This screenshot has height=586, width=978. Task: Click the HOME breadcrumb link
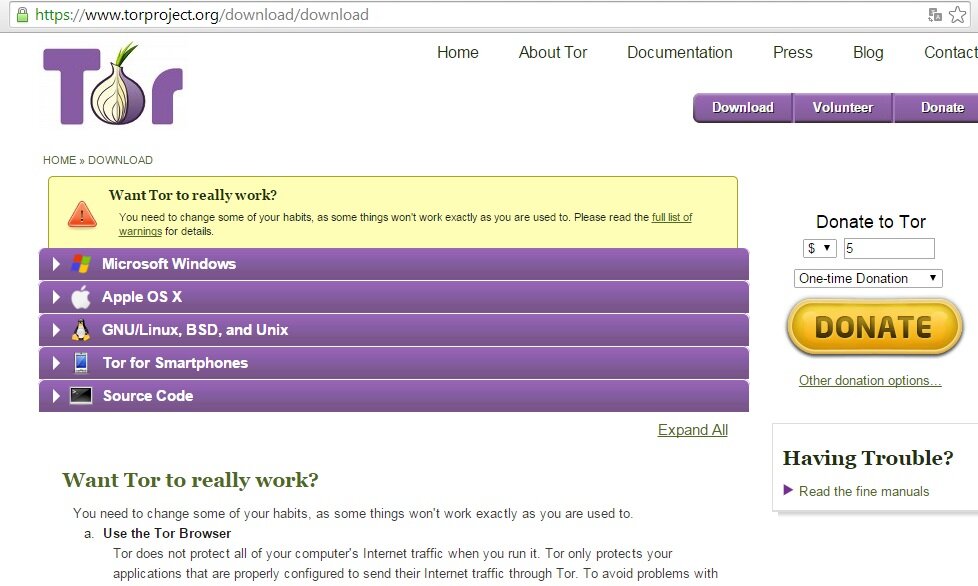pyautogui.click(x=59, y=160)
